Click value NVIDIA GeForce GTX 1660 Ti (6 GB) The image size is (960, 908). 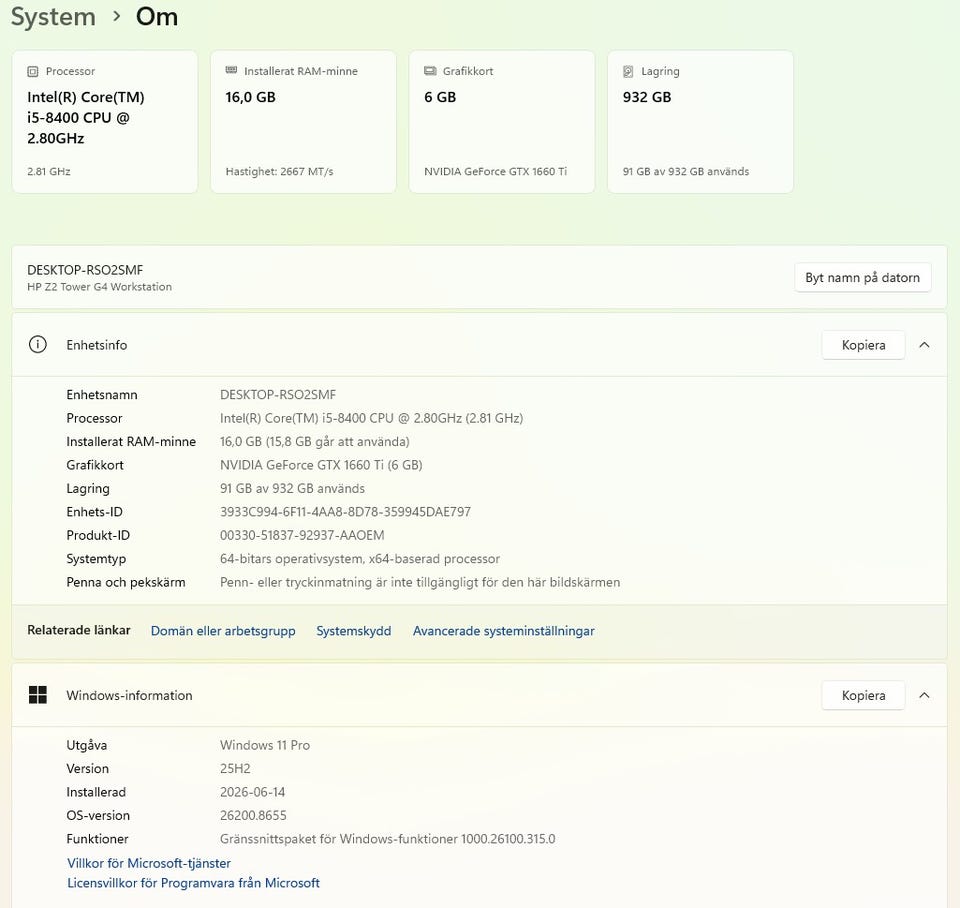click(x=321, y=465)
